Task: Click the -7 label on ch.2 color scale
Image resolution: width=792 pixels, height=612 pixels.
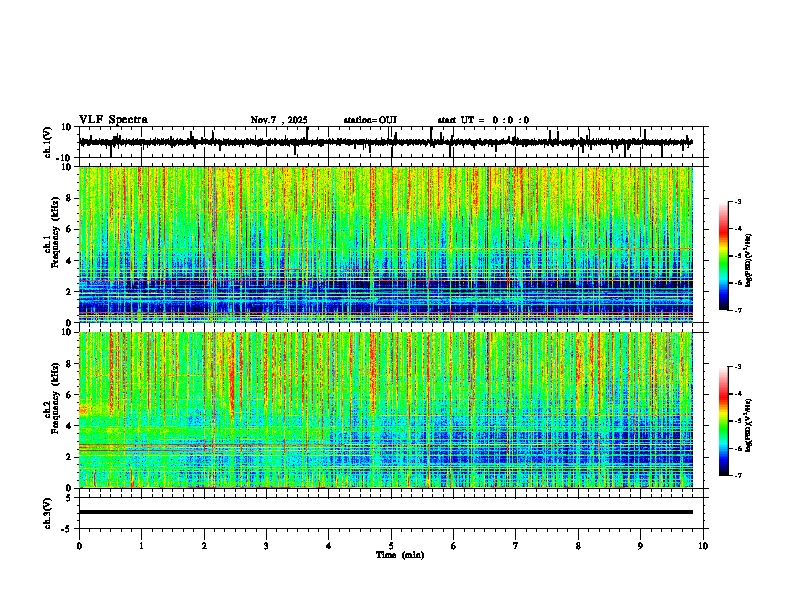Action: tap(738, 475)
